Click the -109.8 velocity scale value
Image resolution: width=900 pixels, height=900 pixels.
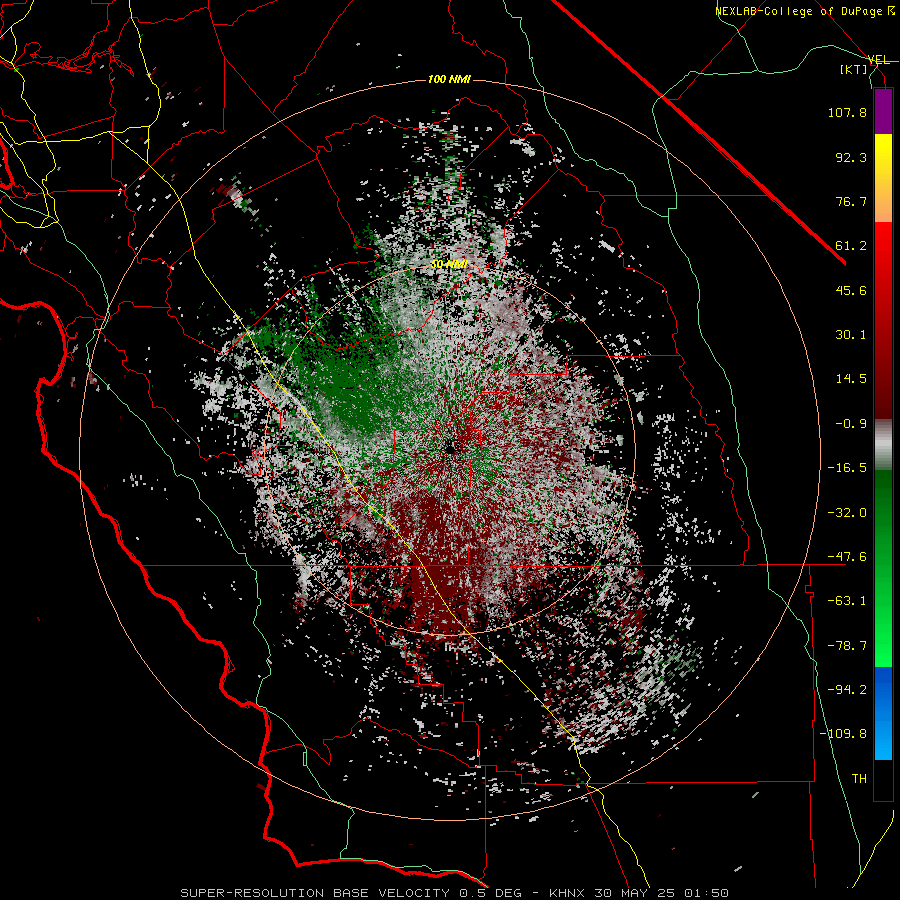click(843, 734)
